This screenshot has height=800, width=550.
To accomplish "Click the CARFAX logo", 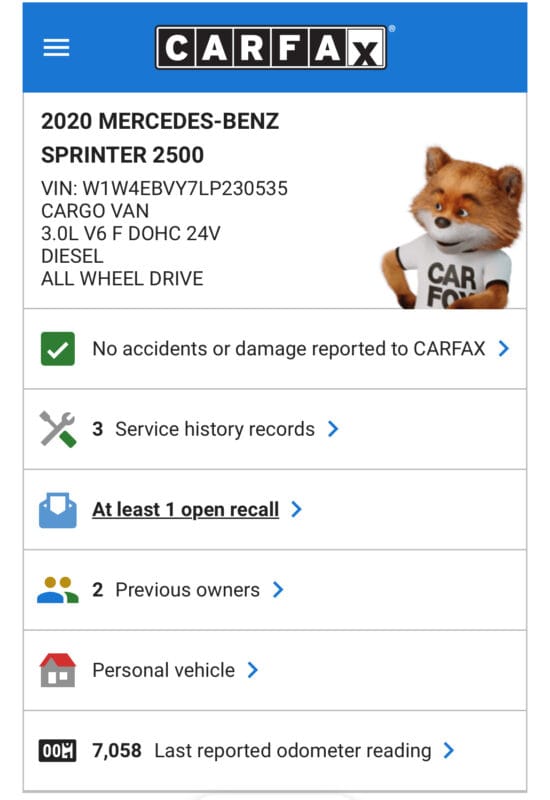I will (271, 47).
